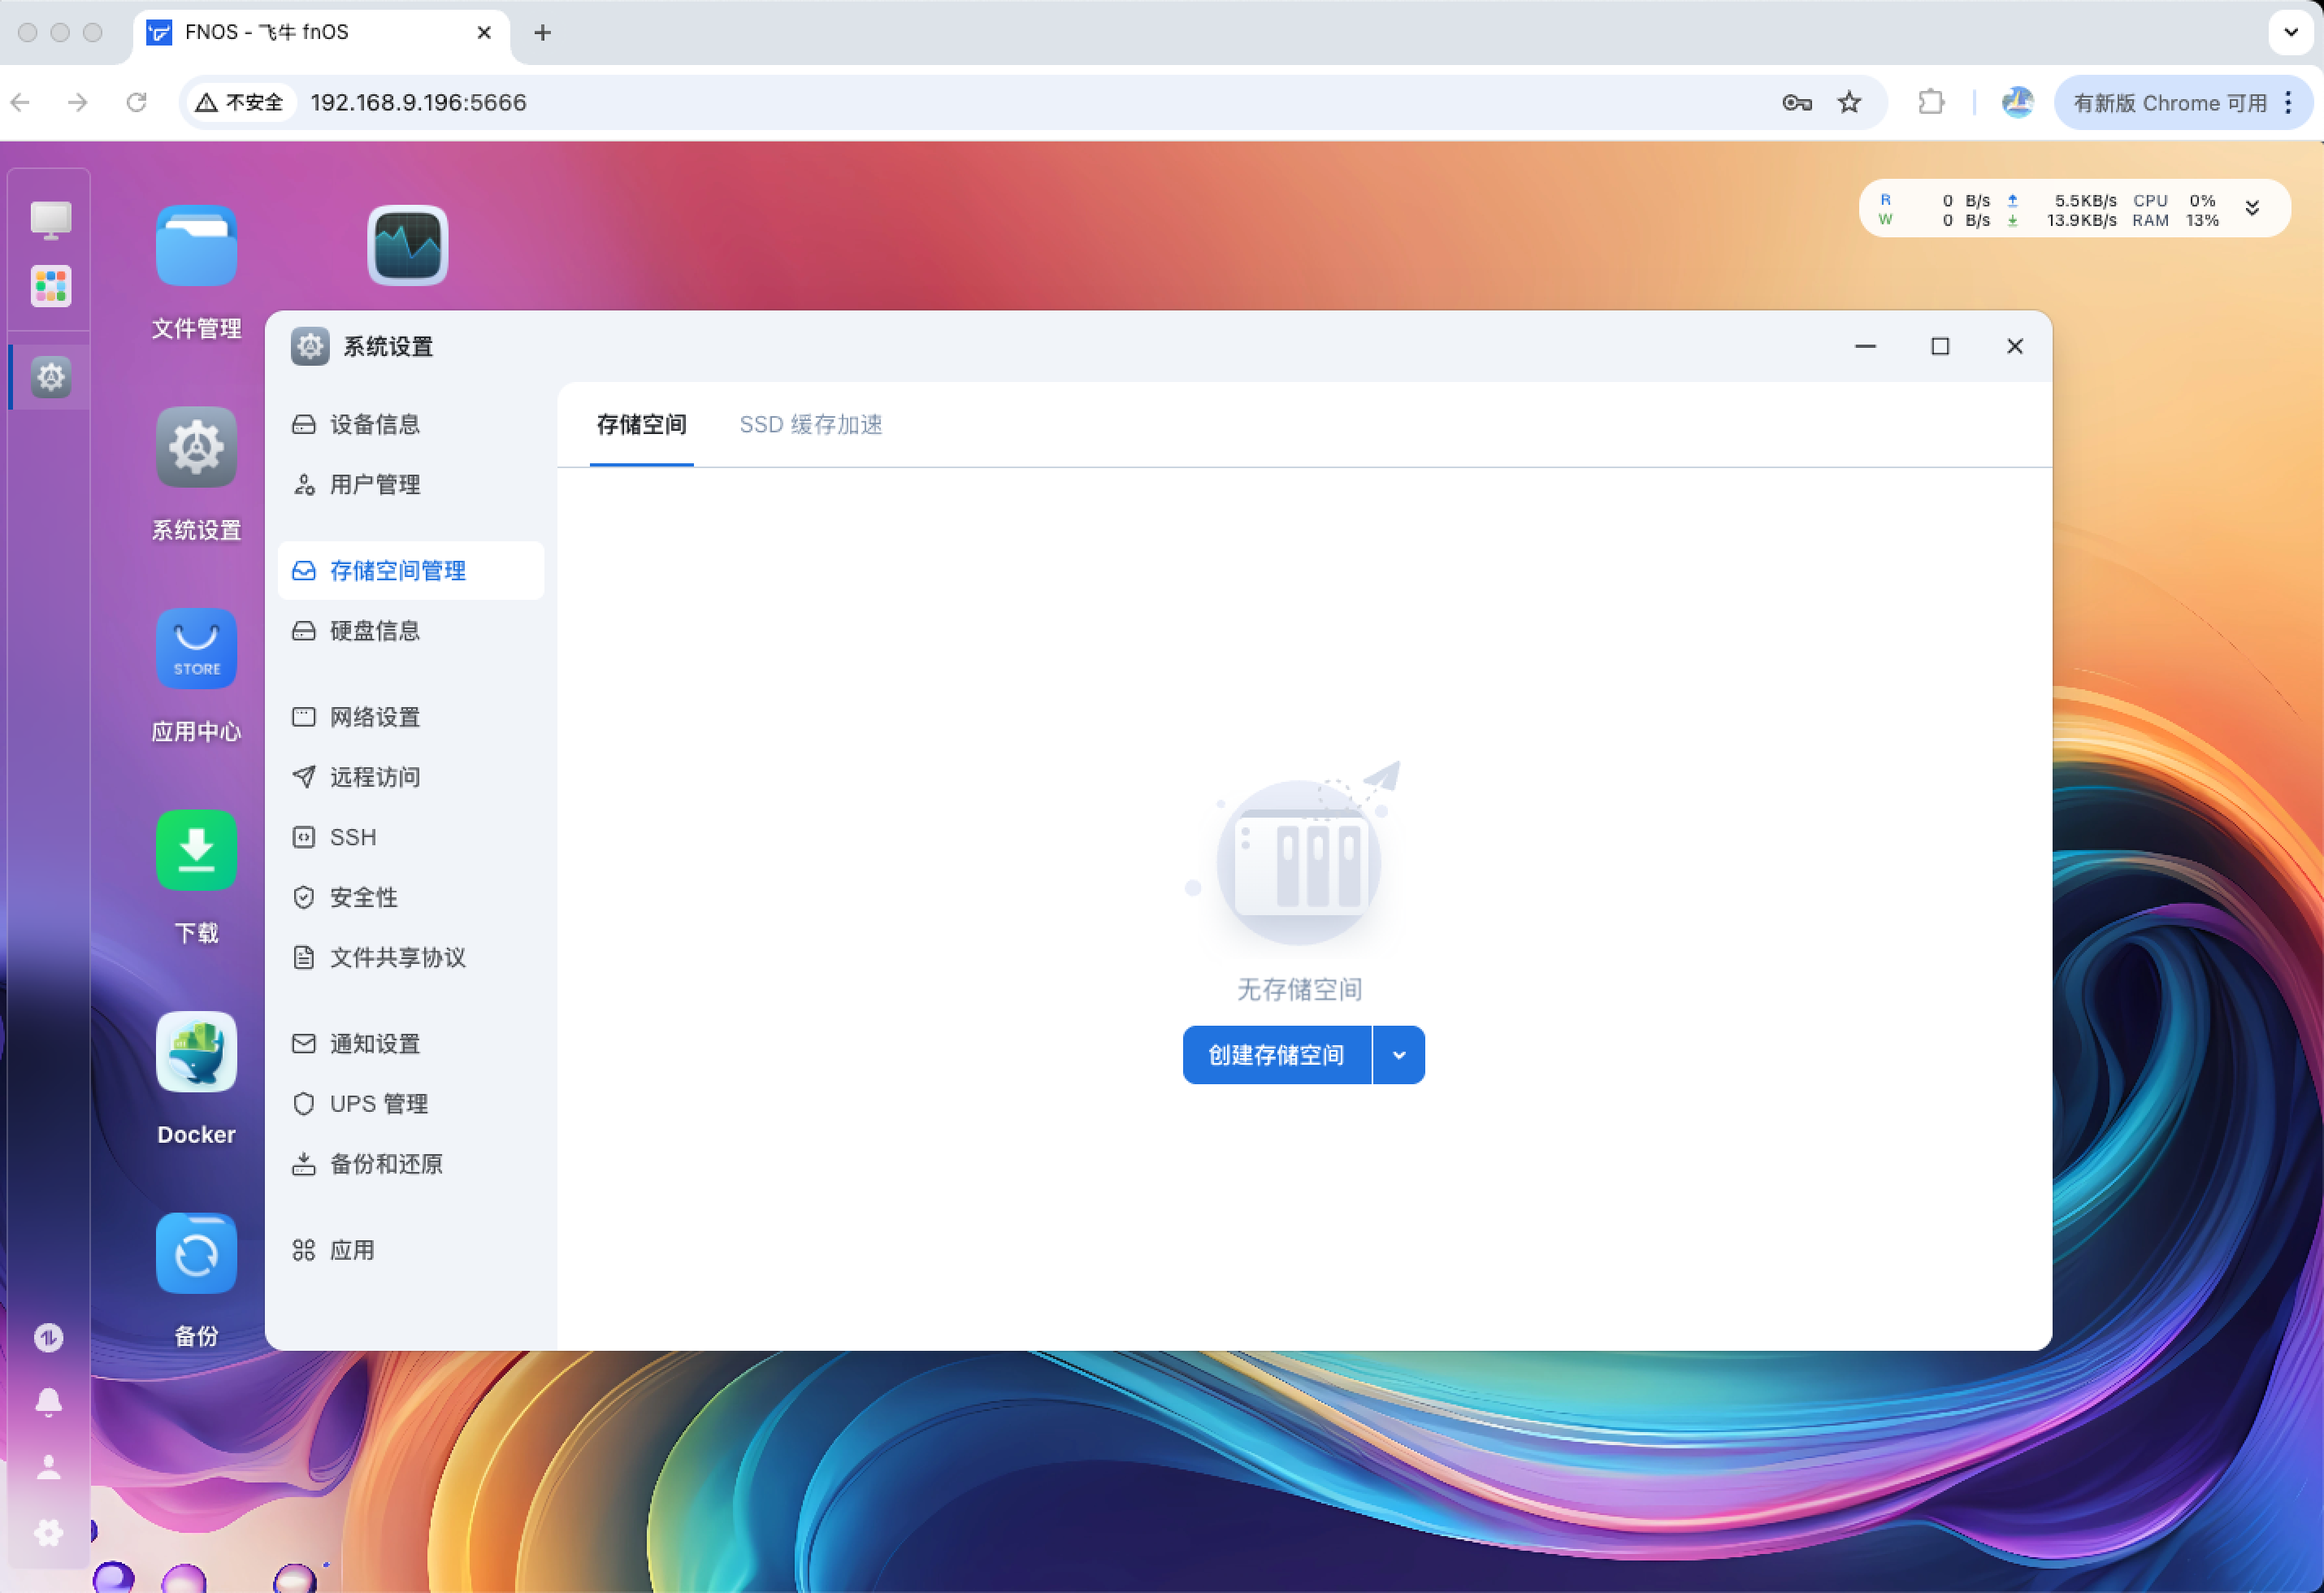
Task: Open the Docker desktop icon
Action: [x=196, y=1051]
